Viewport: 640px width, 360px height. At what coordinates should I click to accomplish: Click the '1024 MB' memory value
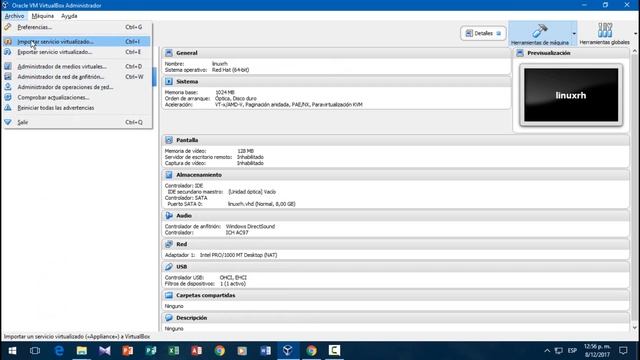click(x=224, y=92)
